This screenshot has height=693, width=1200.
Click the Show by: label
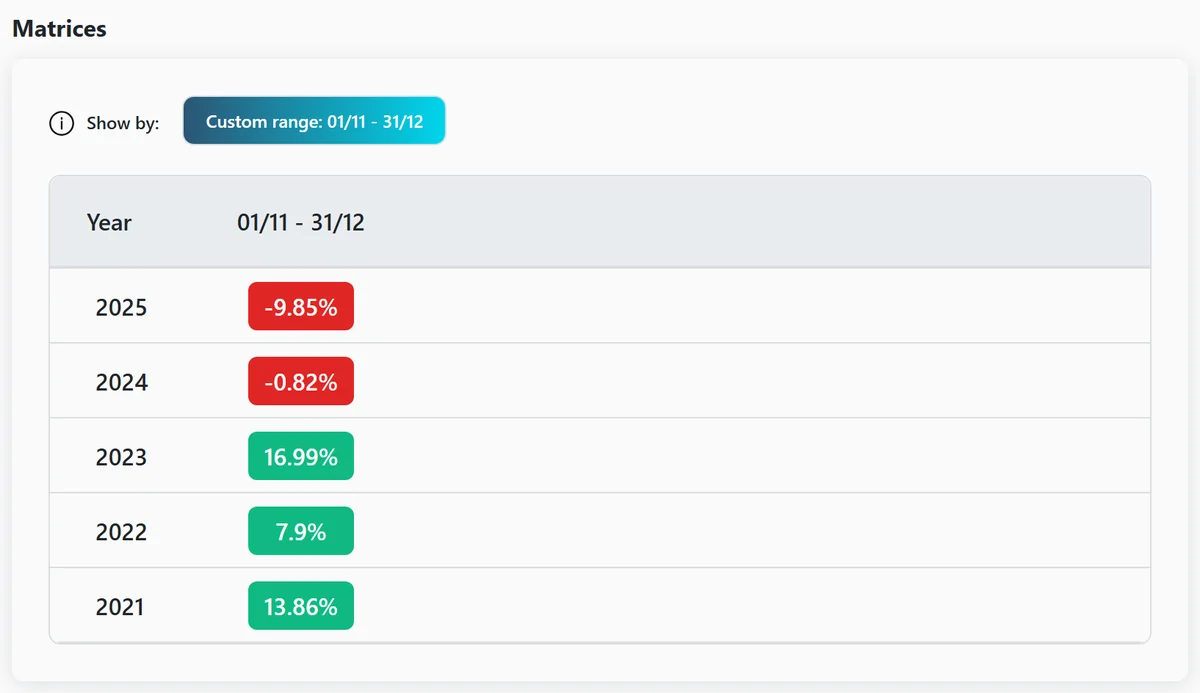click(123, 124)
